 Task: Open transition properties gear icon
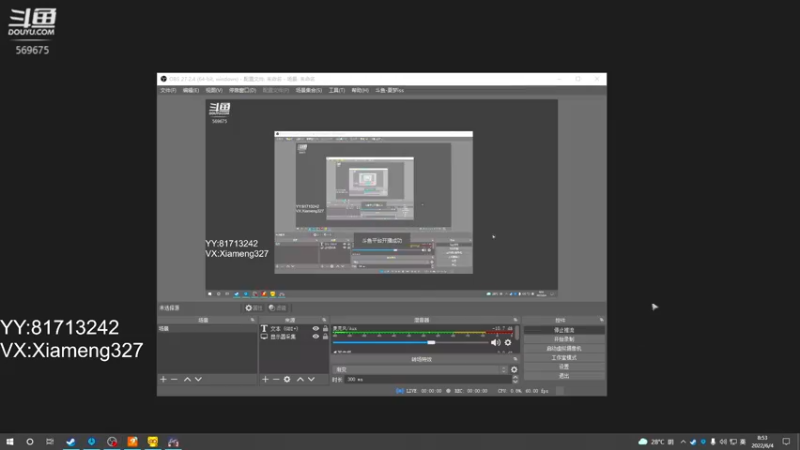click(x=514, y=369)
